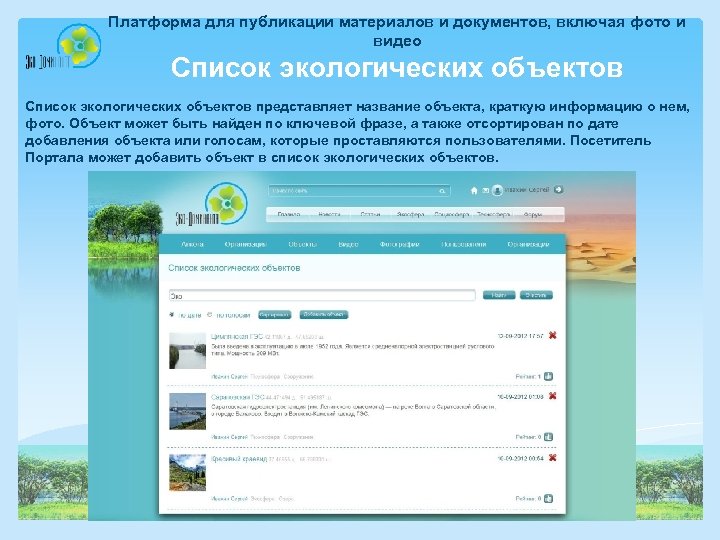Click the username next to the avatar

(x=527, y=190)
